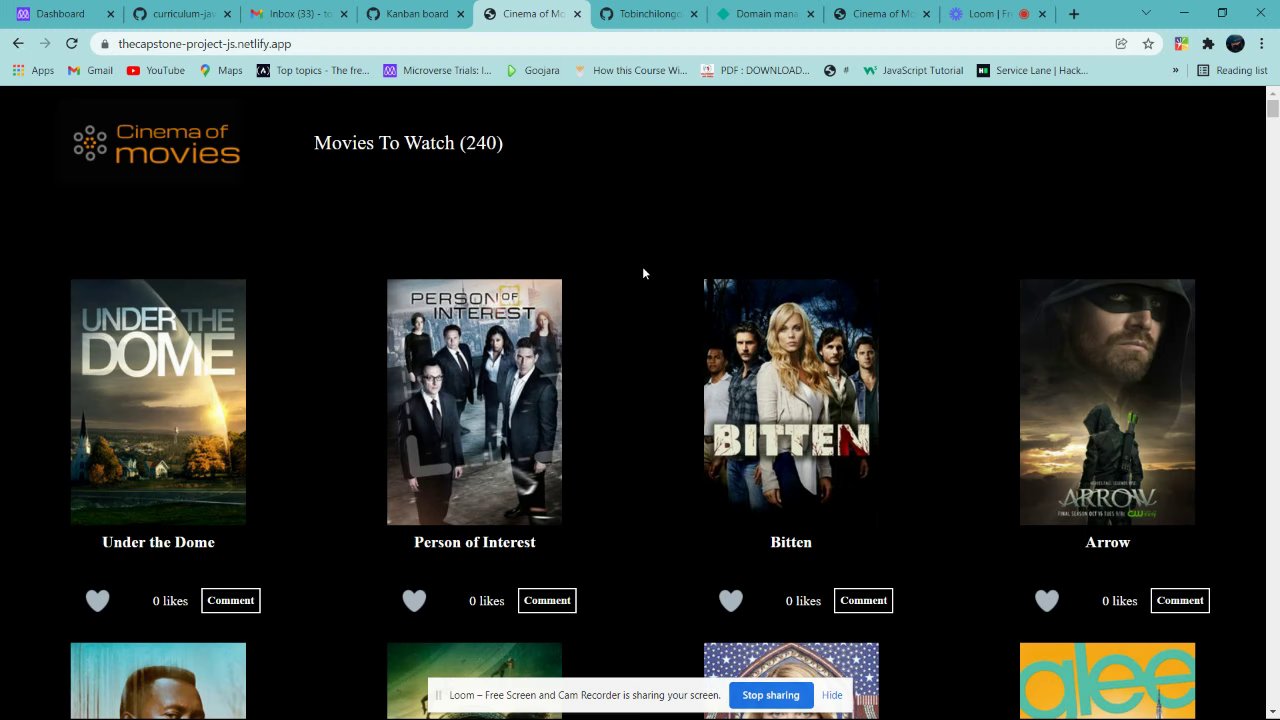
Task: Click the address bar URL field
Action: 600,44
